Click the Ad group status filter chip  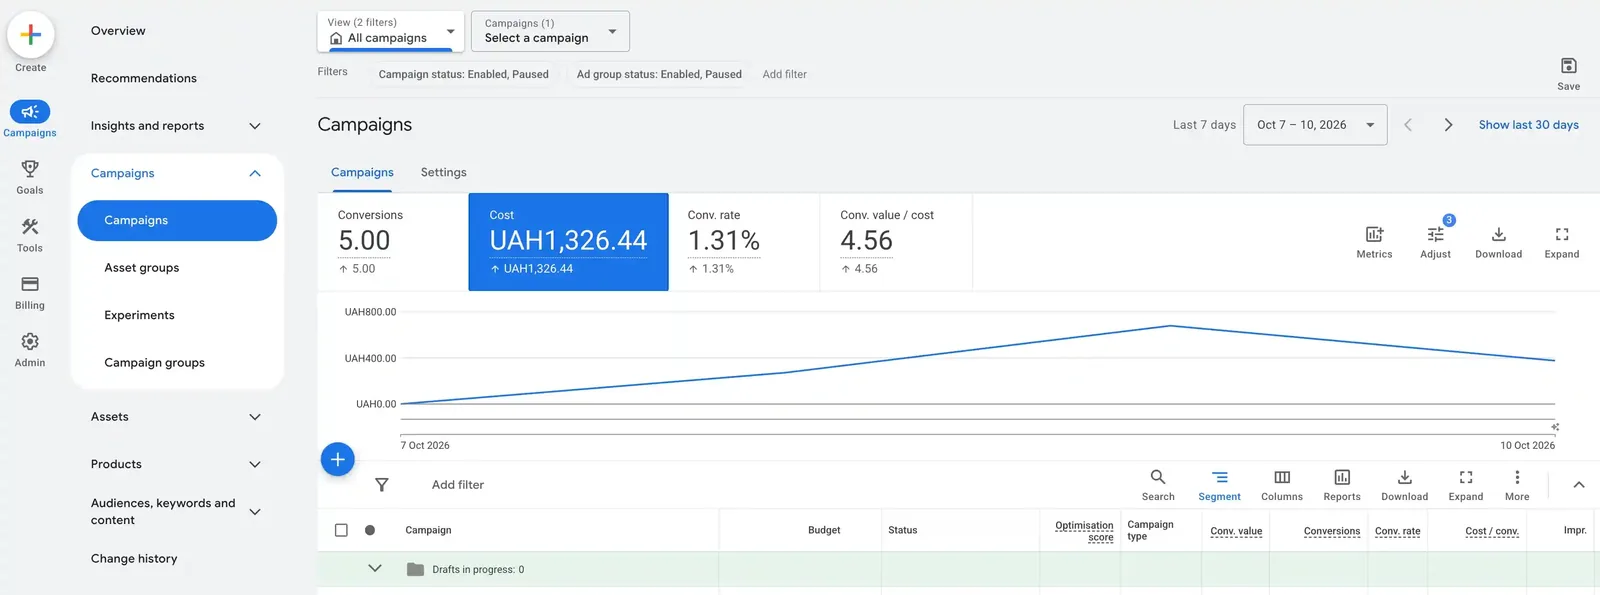click(659, 74)
